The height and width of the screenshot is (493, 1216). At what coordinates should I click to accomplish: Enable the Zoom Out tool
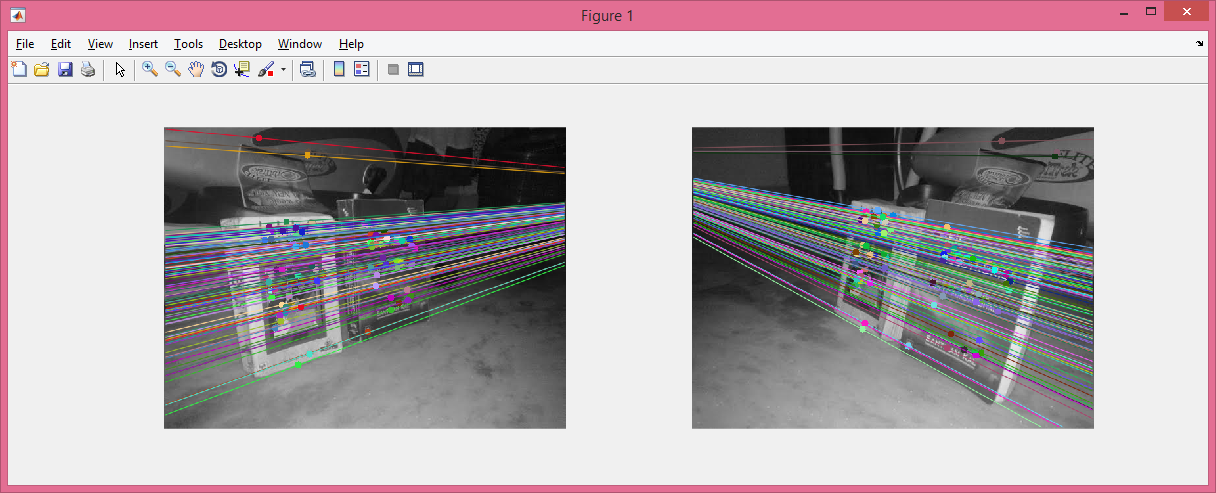(x=173, y=70)
